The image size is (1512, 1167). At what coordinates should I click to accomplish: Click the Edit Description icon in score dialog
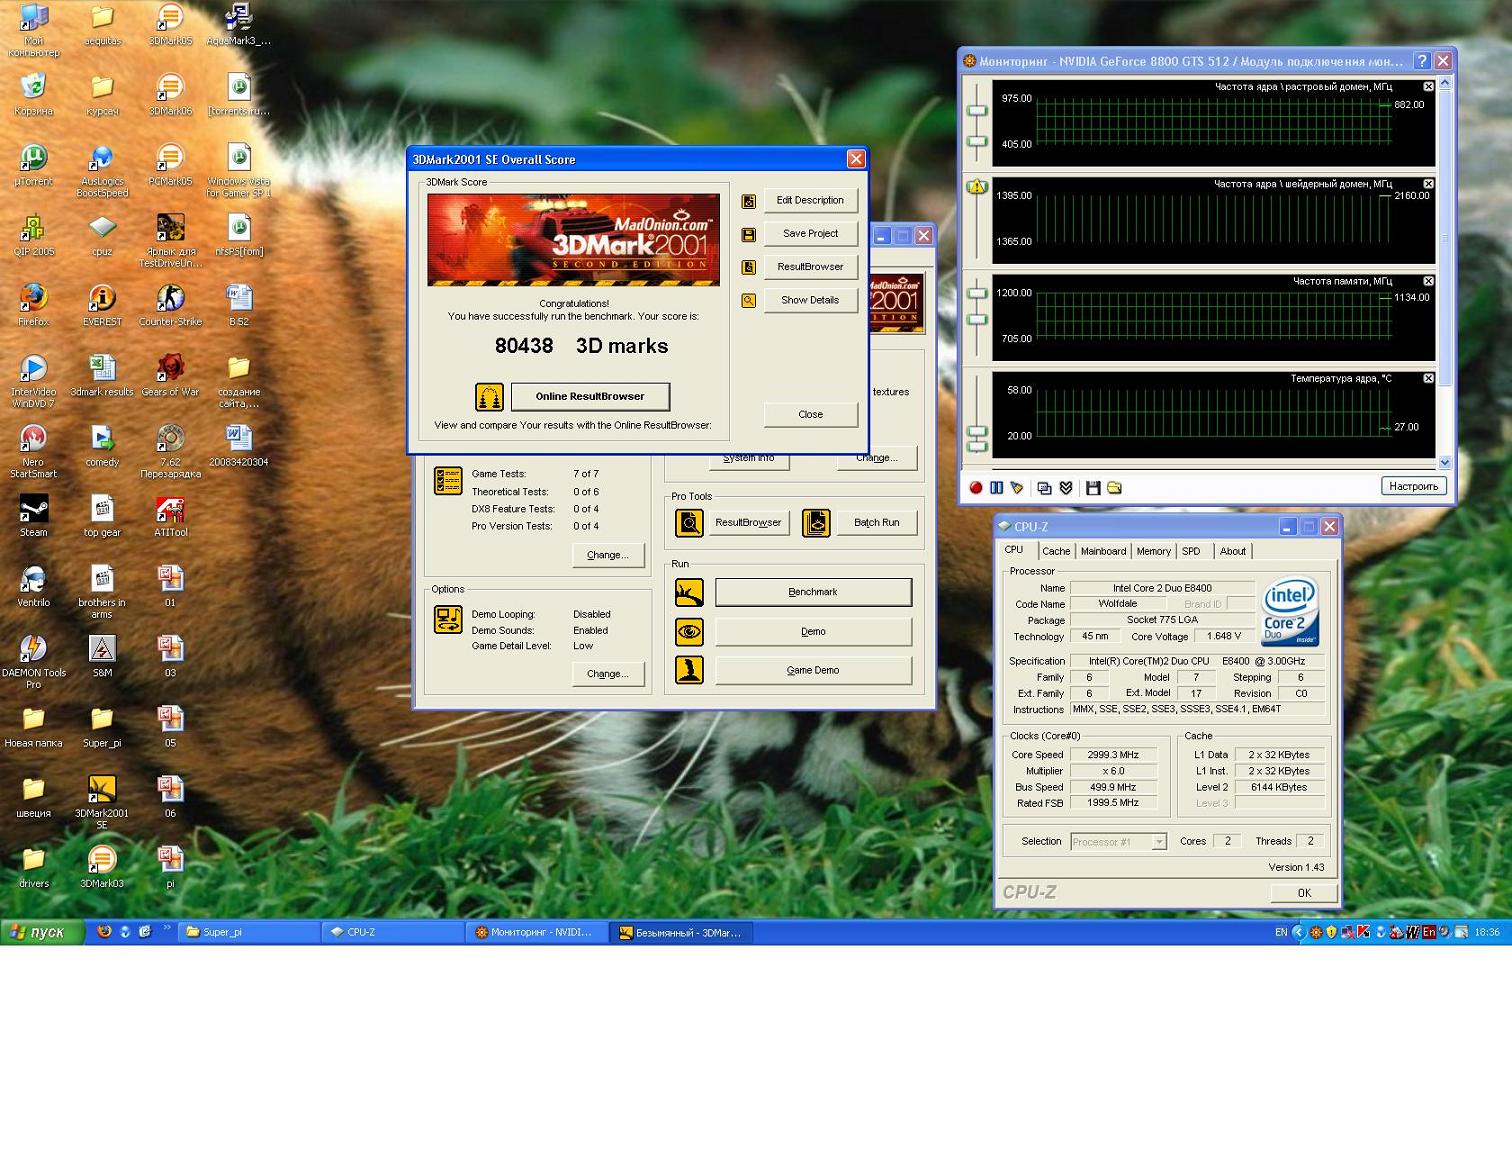click(748, 201)
